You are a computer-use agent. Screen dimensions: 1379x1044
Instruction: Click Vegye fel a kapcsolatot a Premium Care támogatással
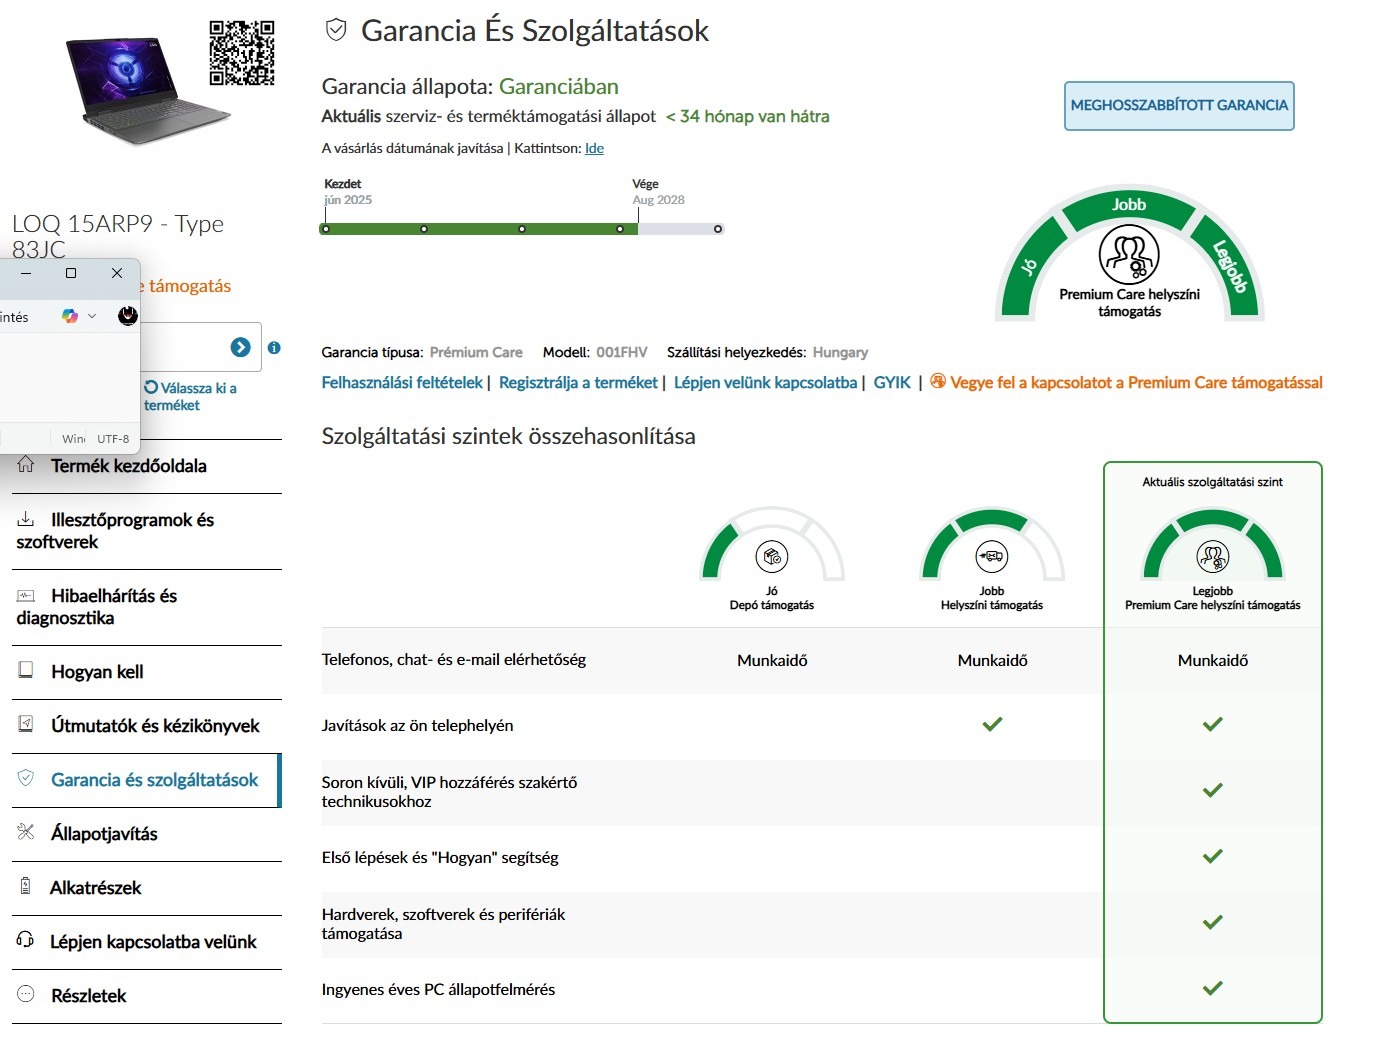pos(1136,383)
